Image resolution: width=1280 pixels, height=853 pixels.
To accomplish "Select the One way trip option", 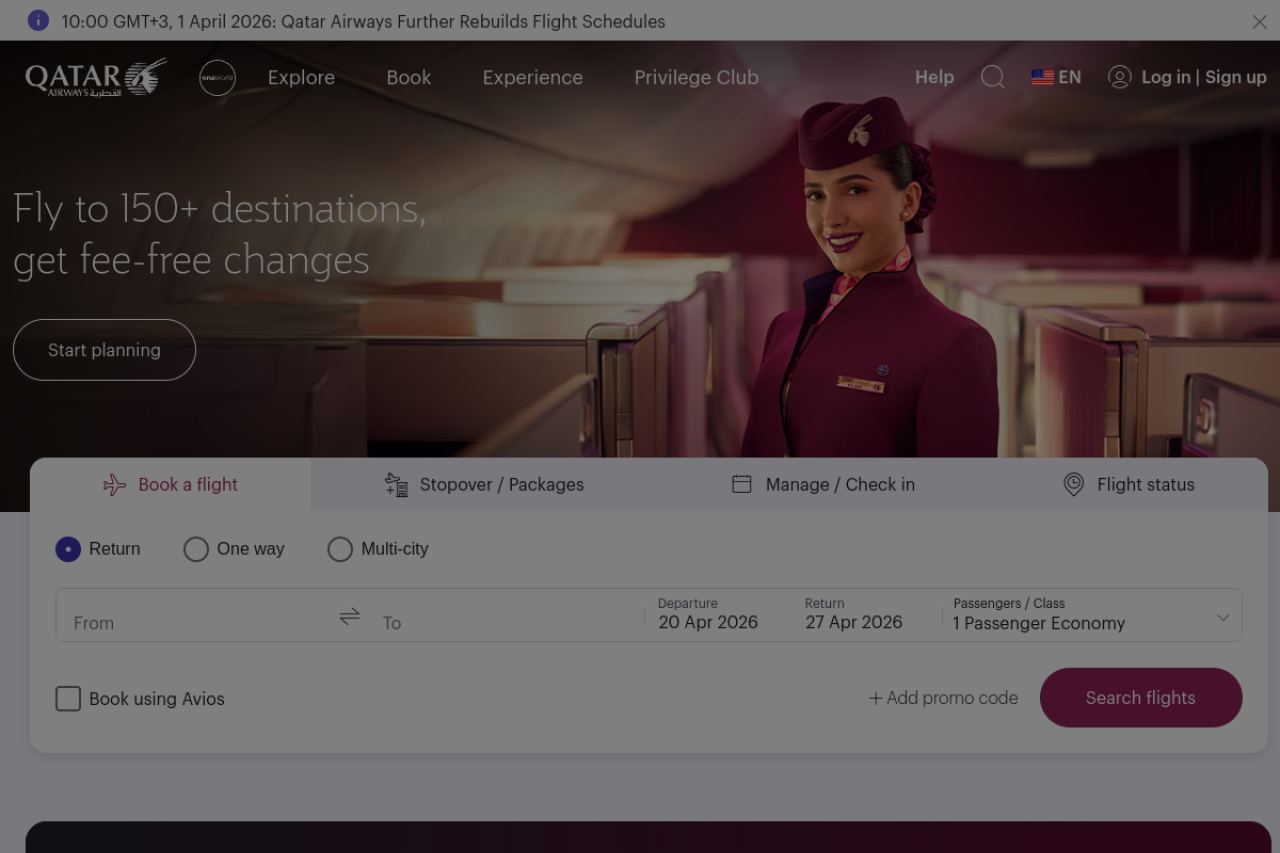I will 196,549.
